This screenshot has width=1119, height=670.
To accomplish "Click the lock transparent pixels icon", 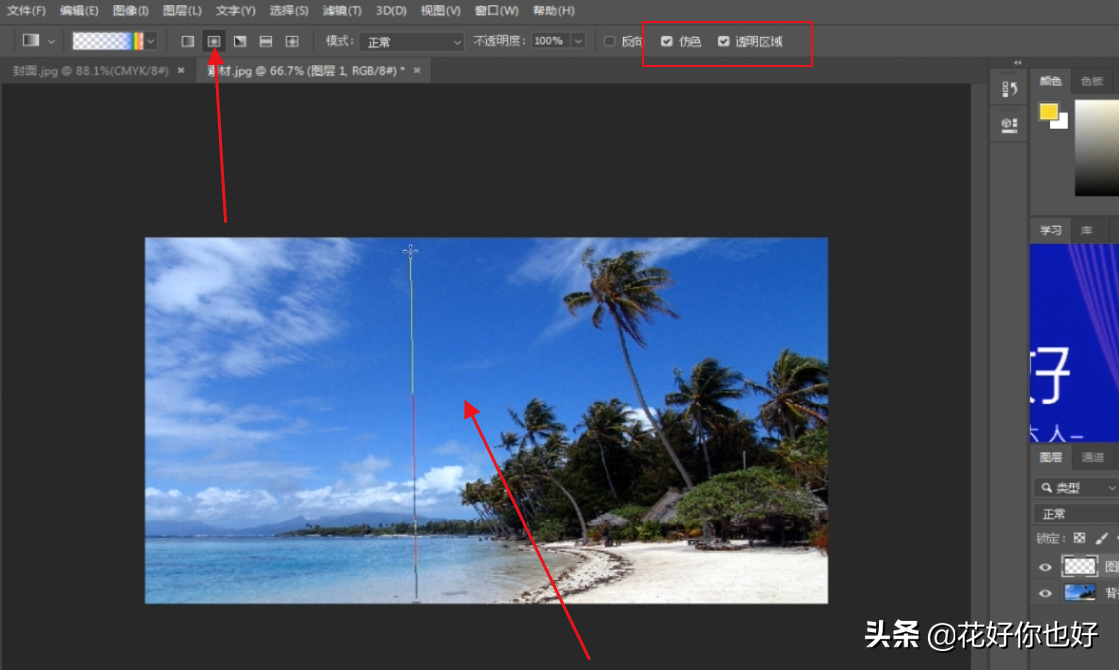I will coord(1079,538).
